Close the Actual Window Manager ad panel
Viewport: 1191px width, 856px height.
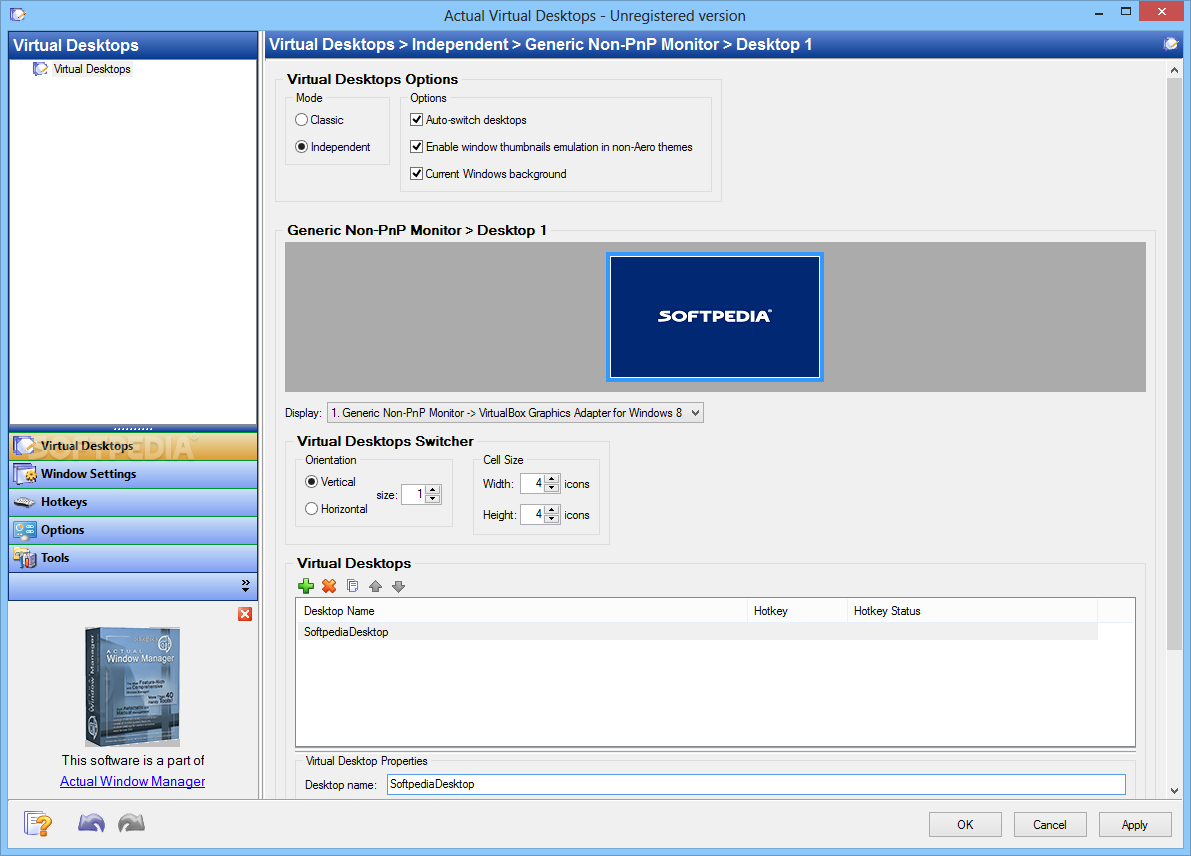tap(245, 614)
